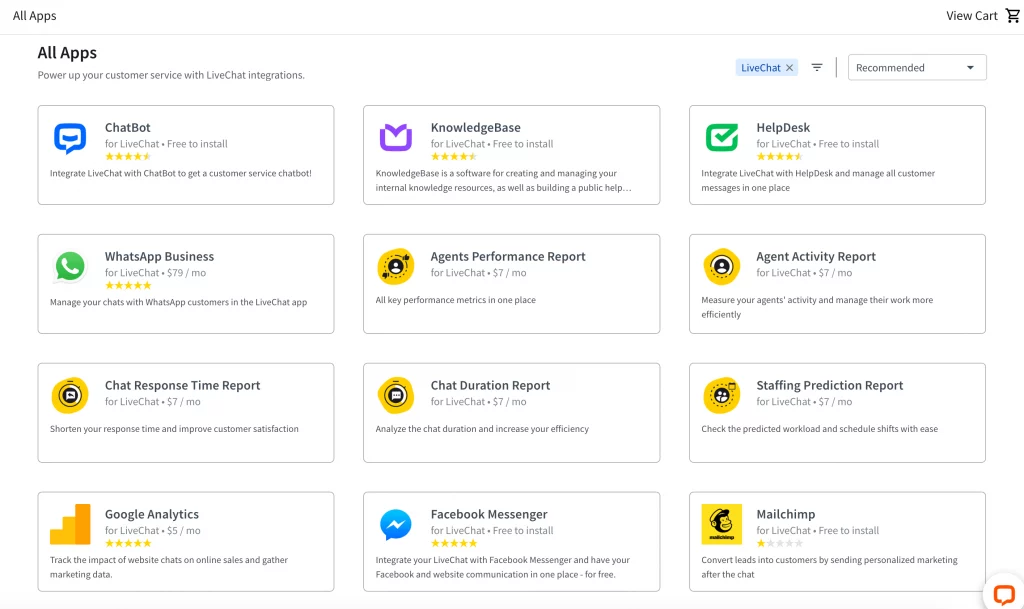This screenshot has width=1024, height=609.
Task: Click 'Measure your agents' activity' description
Action: (x=817, y=307)
